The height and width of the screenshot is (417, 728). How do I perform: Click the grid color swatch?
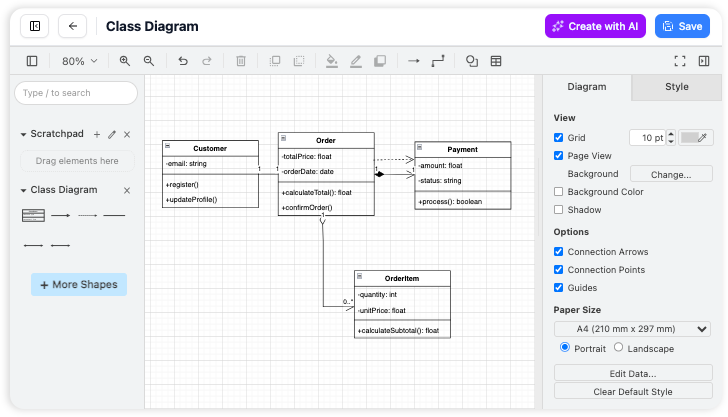click(696, 137)
